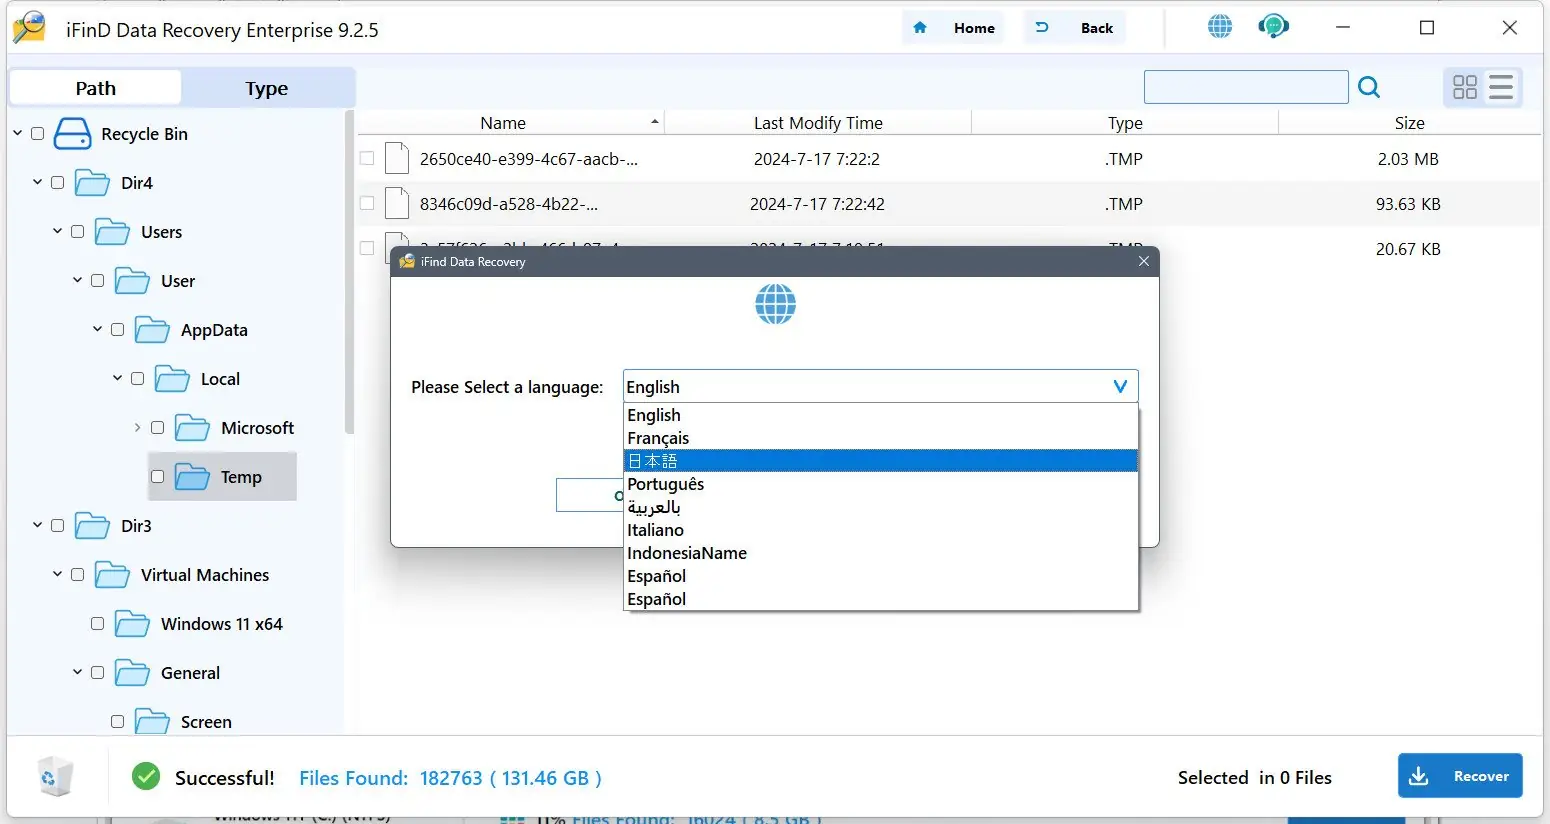1550x824 pixels.
Task: Open language settings via globe icon in toolbar
Action: pos(1220,27)
